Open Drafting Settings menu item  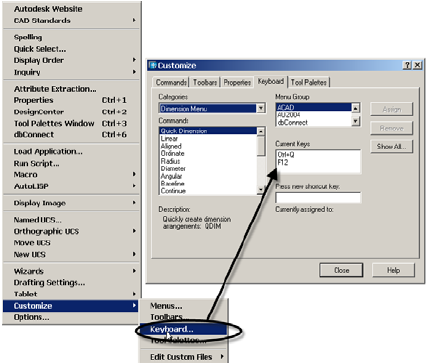coord(71,283)
